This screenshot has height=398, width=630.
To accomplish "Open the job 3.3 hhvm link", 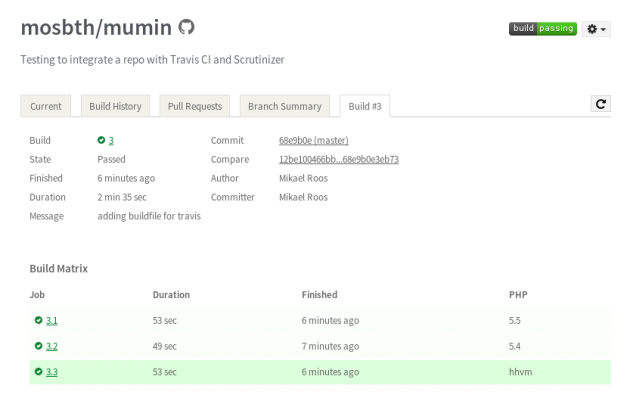I will tap(52, 372).
